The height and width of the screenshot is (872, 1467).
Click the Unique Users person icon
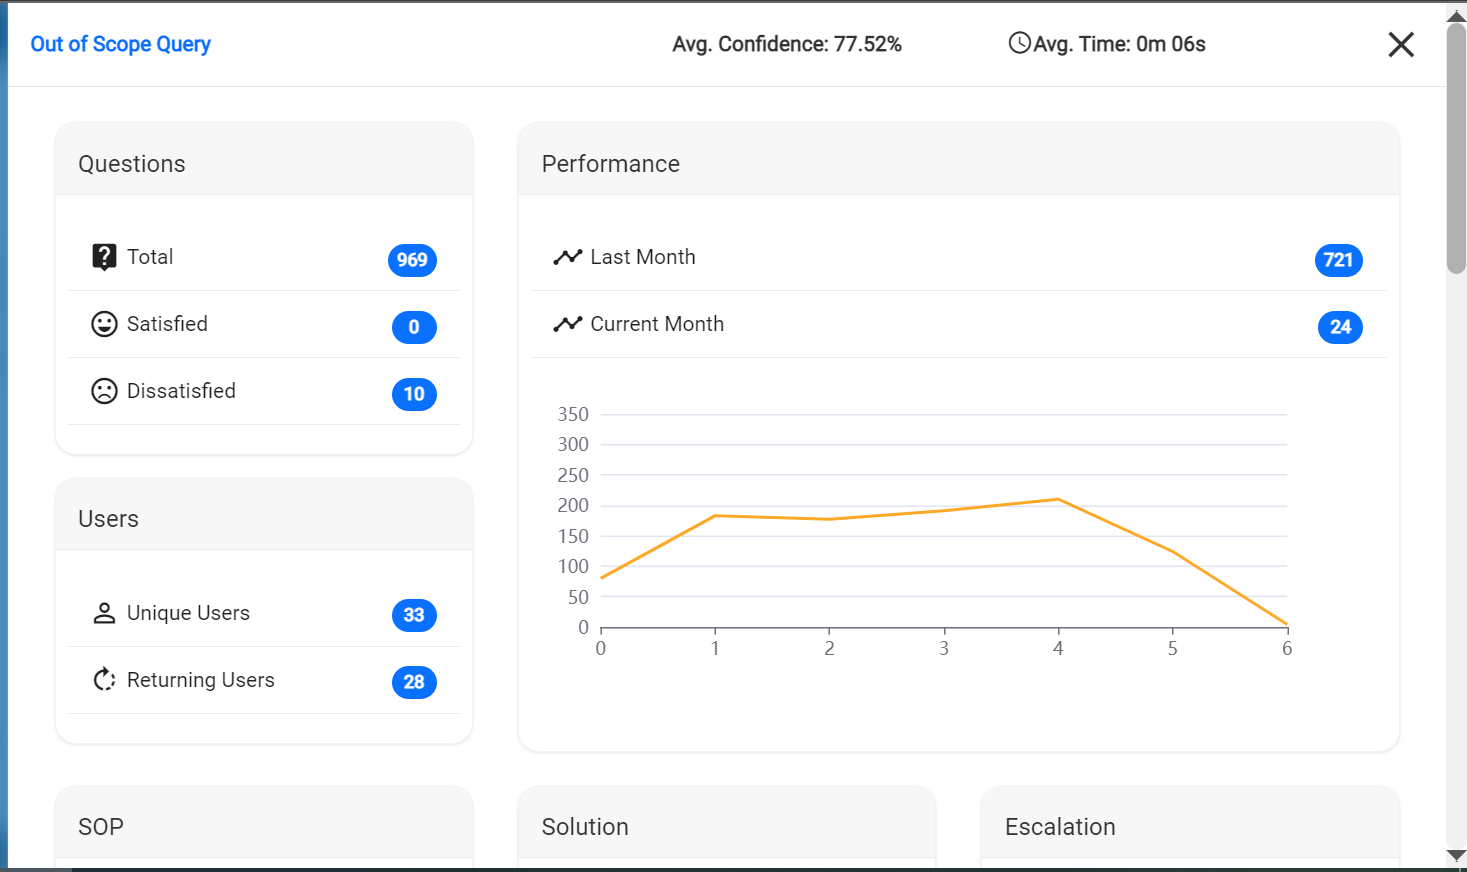point(104,613)
